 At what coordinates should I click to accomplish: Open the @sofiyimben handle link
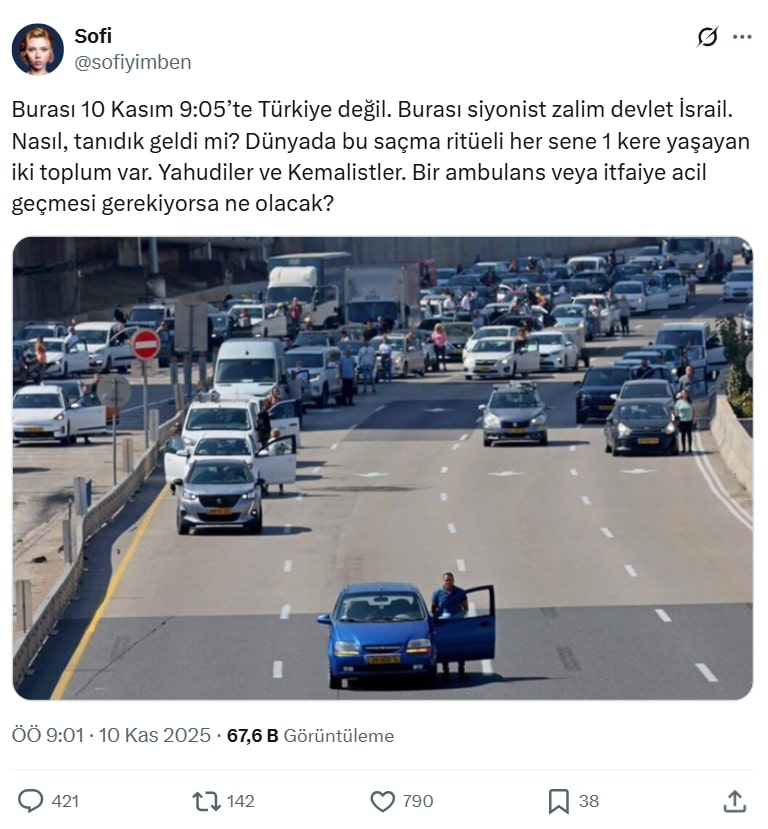pos(133,62)
